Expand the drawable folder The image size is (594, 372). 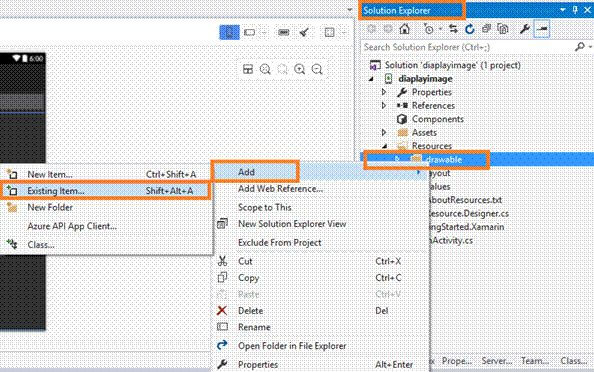point(397,159)
